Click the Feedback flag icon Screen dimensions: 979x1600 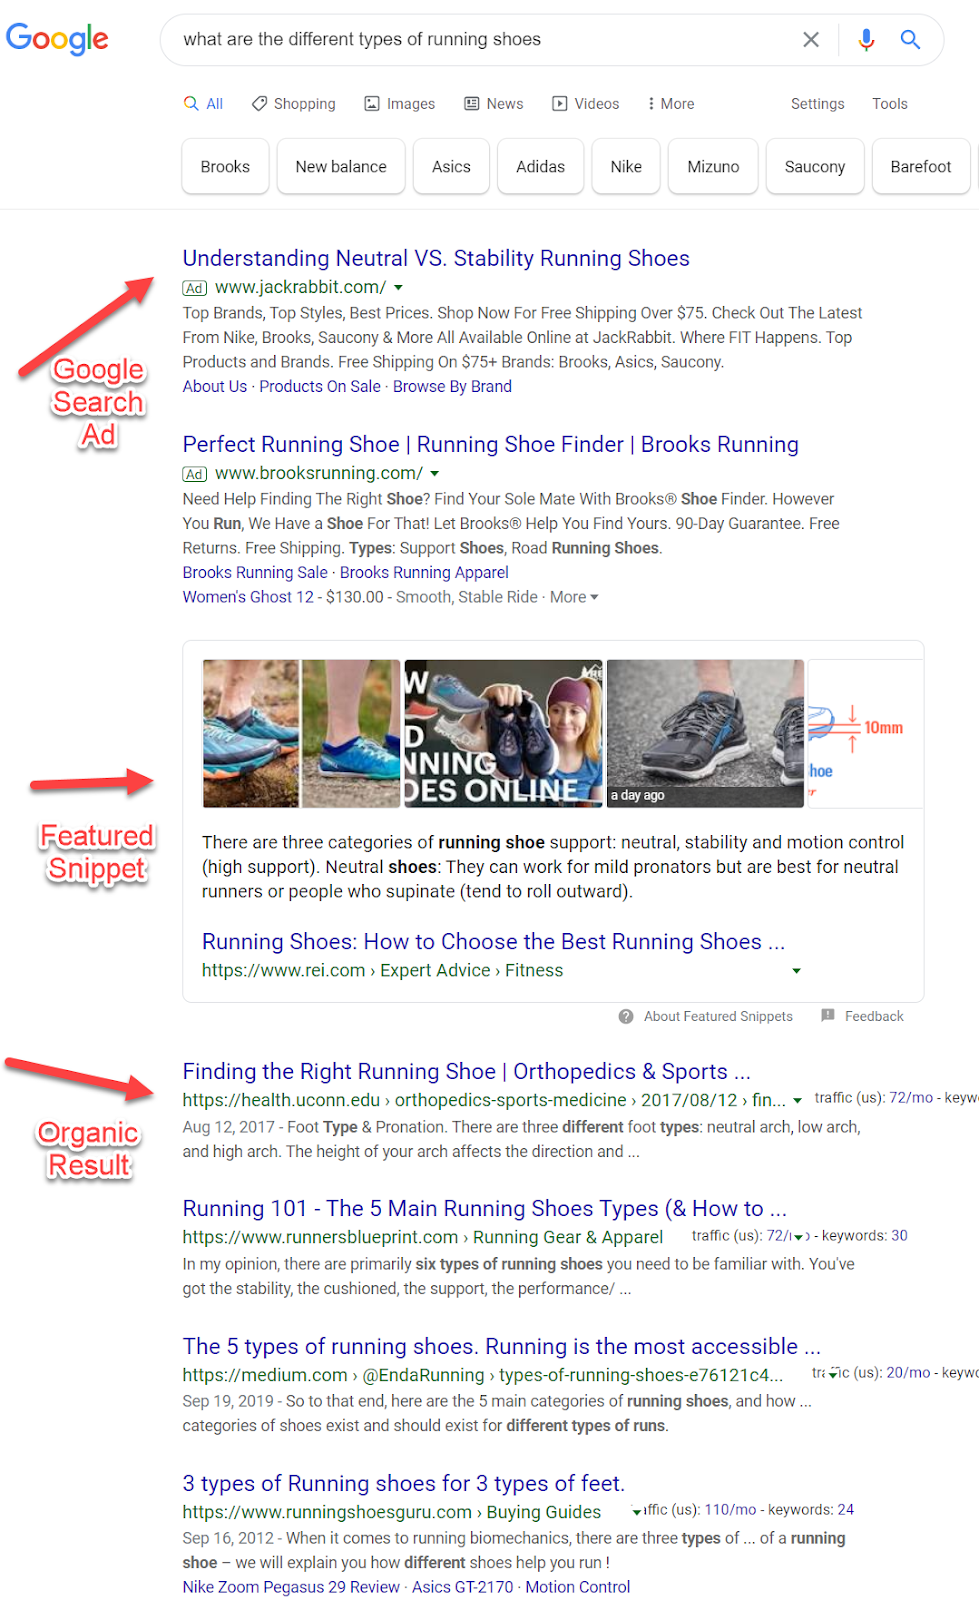pos(828,1016)
